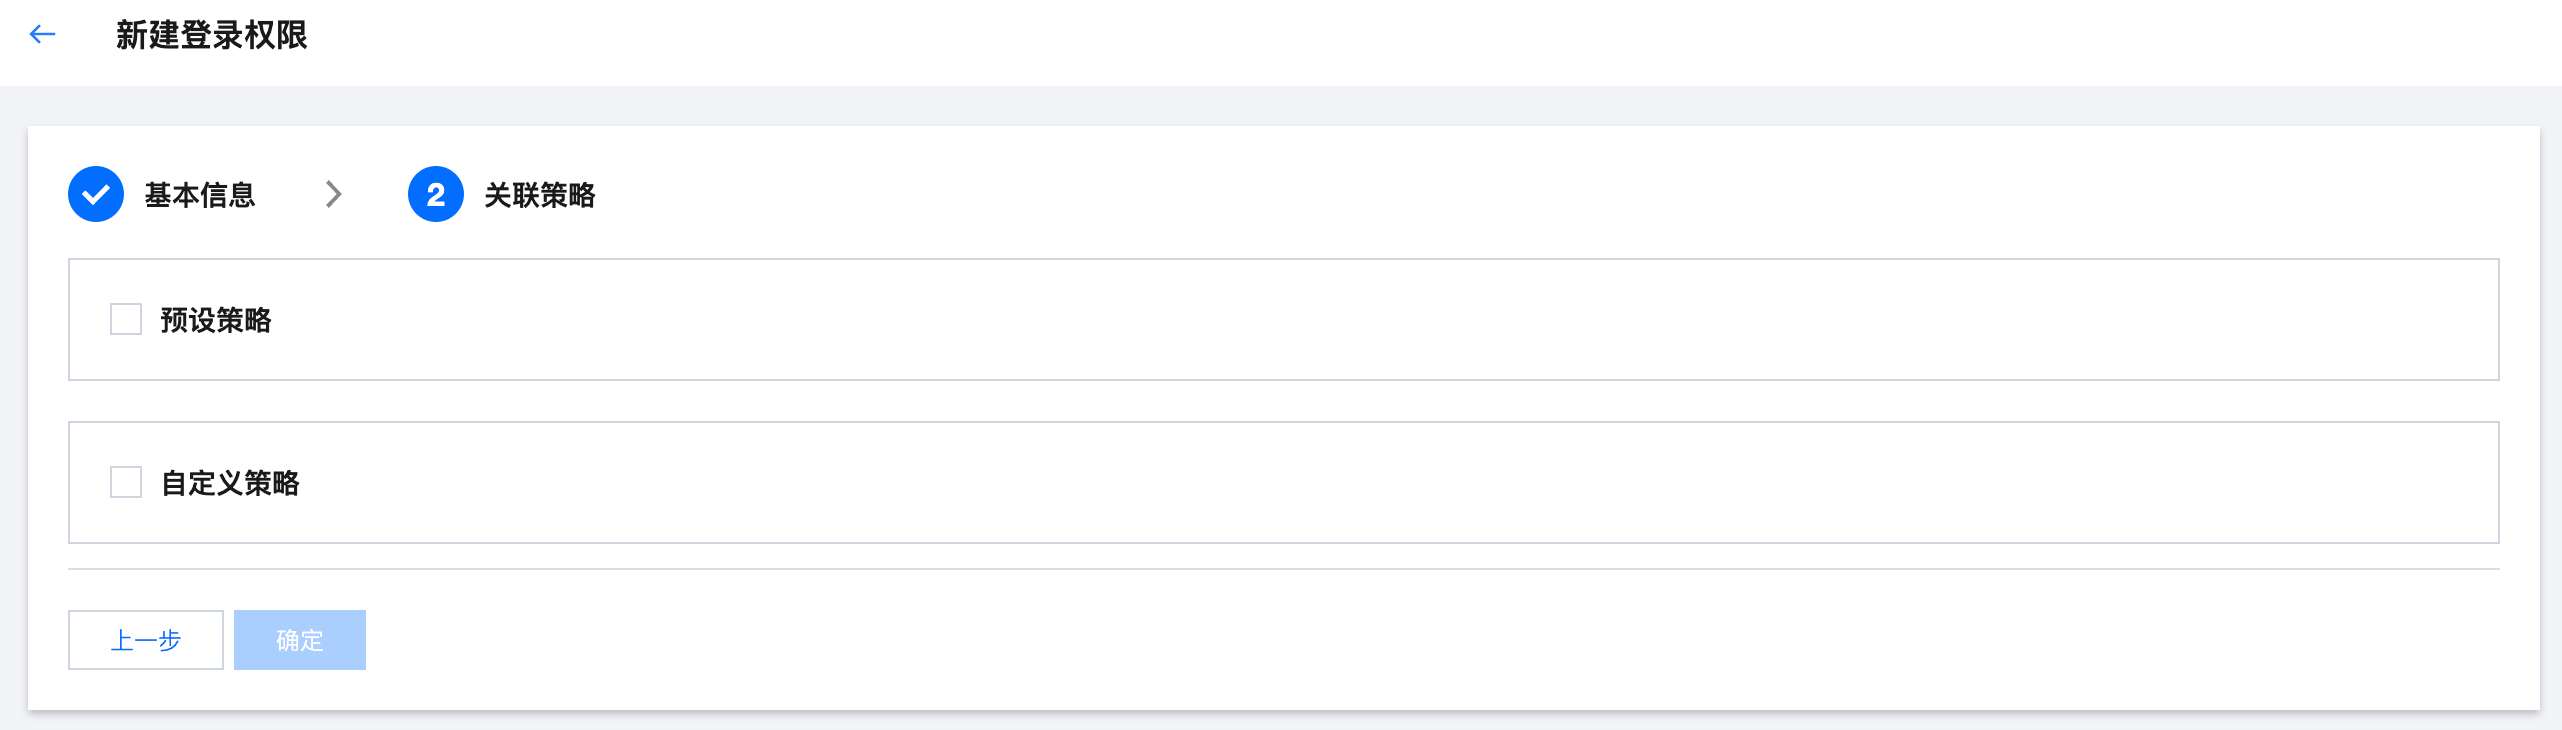The width and height of the screenshot is (2562, 730).
Task: Click the blue checkmark circle for step one
Action: (x=96, y=194)
